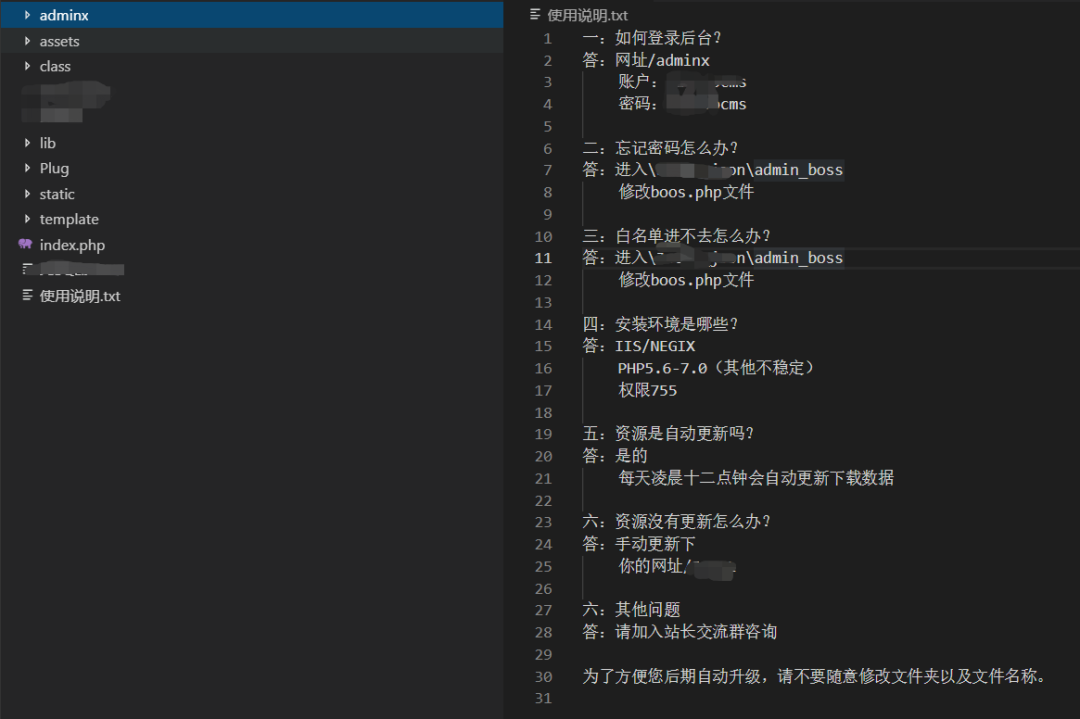
Task: Open the index.php file name in explorer
Action: 72,245
